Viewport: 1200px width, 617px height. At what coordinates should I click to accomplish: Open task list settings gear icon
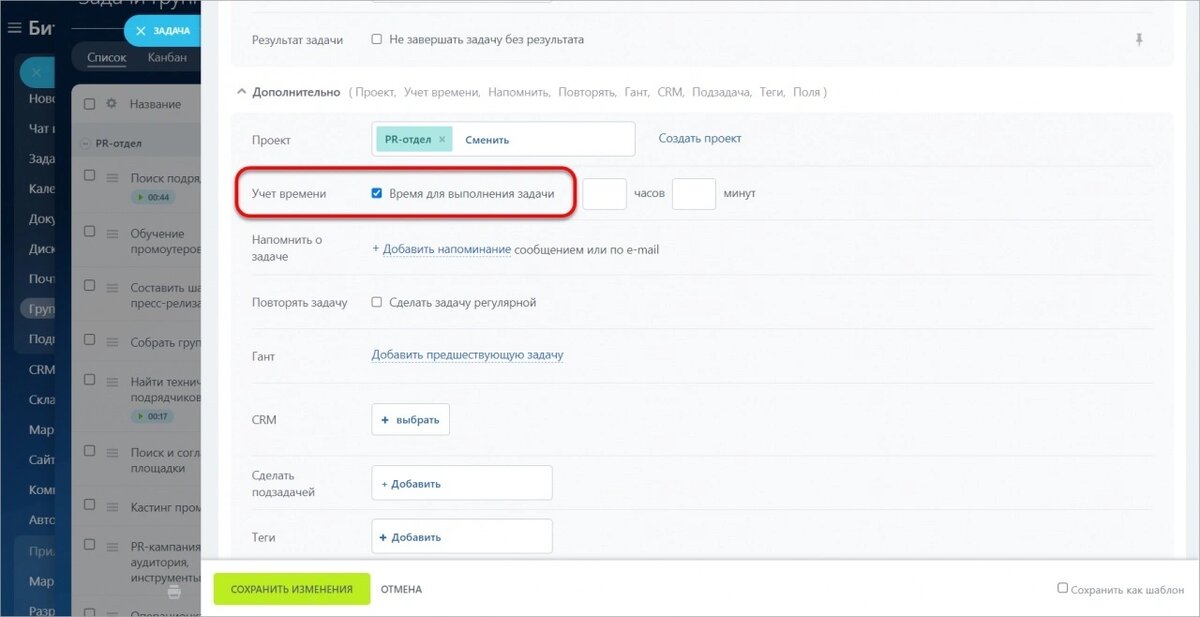pos(111,103)
